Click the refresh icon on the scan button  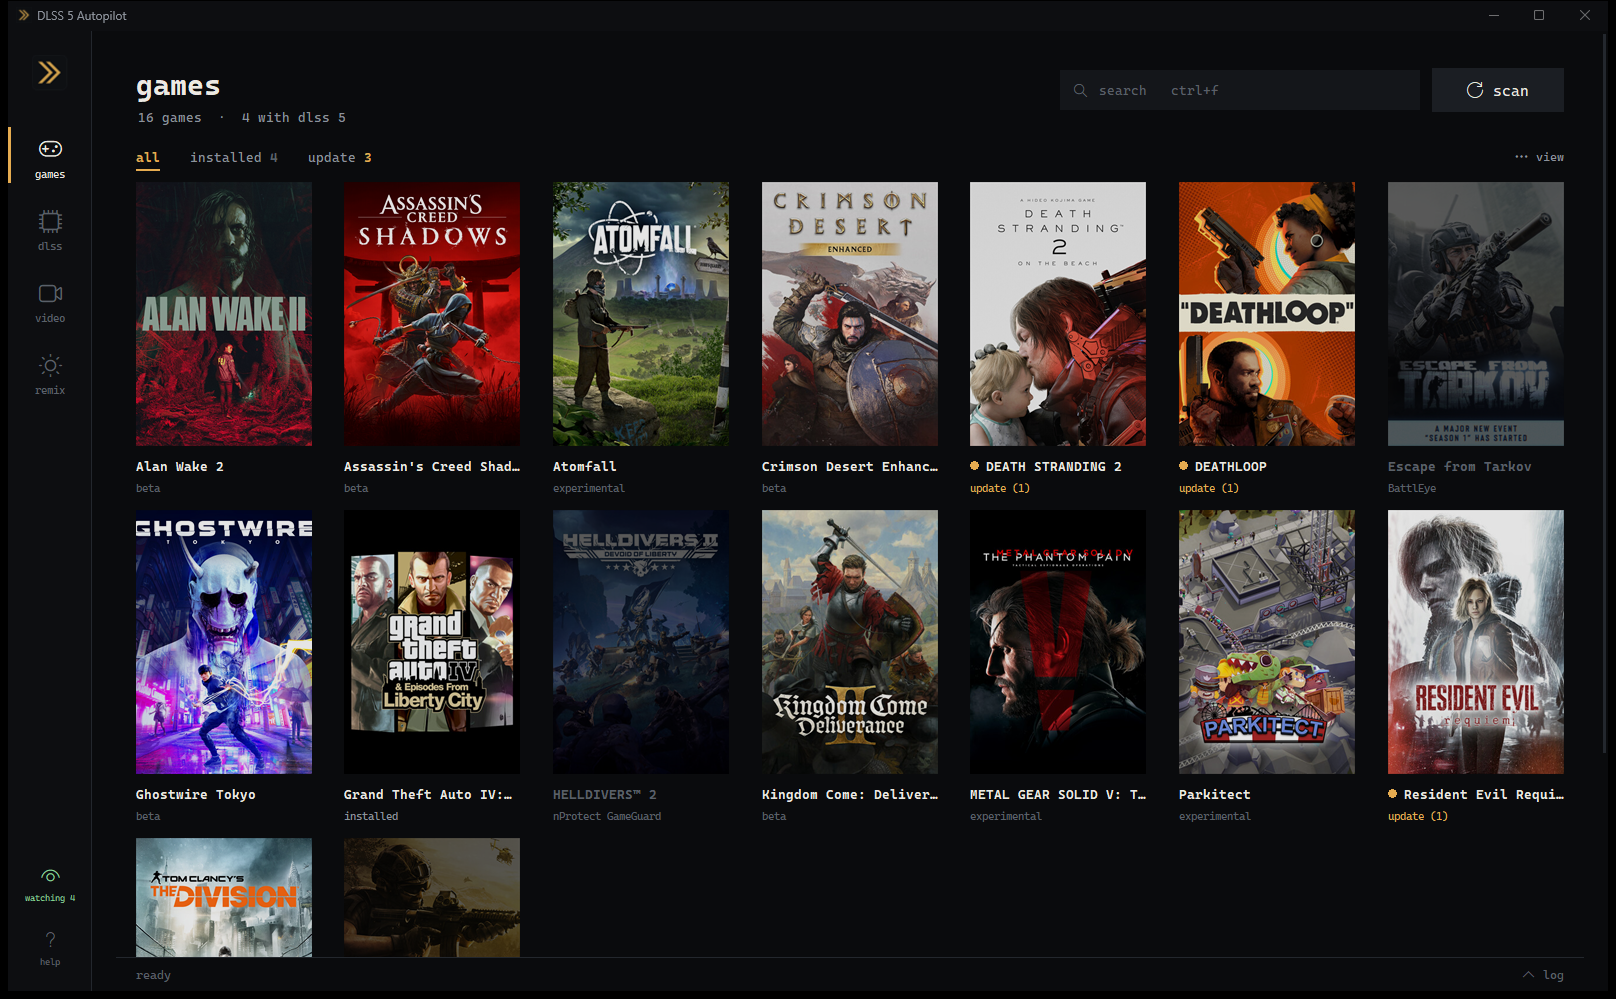(1474, 90)
